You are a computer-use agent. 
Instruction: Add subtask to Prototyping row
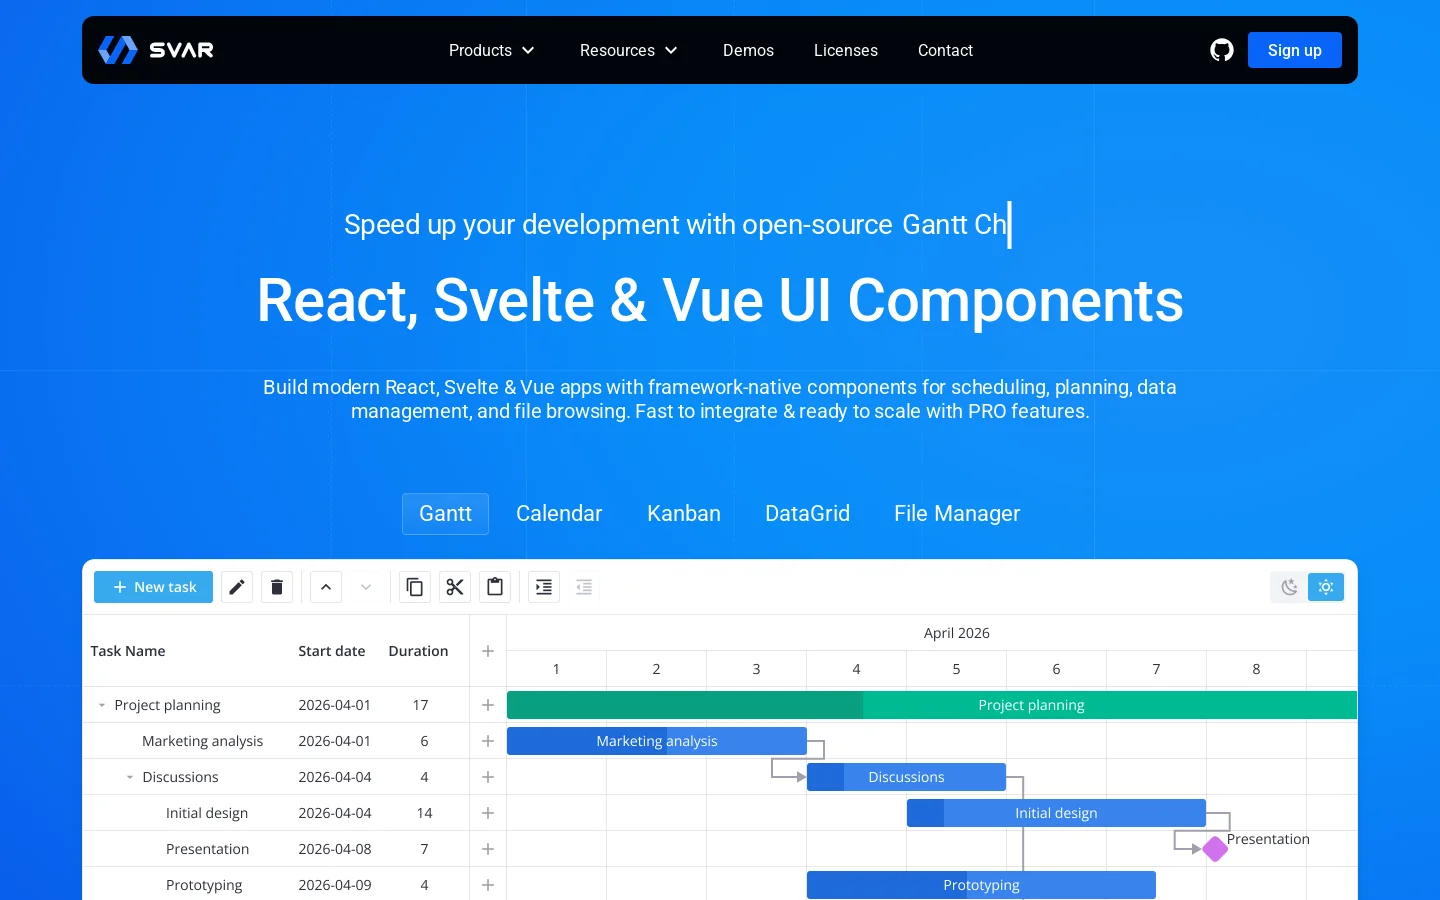(488, 885)
